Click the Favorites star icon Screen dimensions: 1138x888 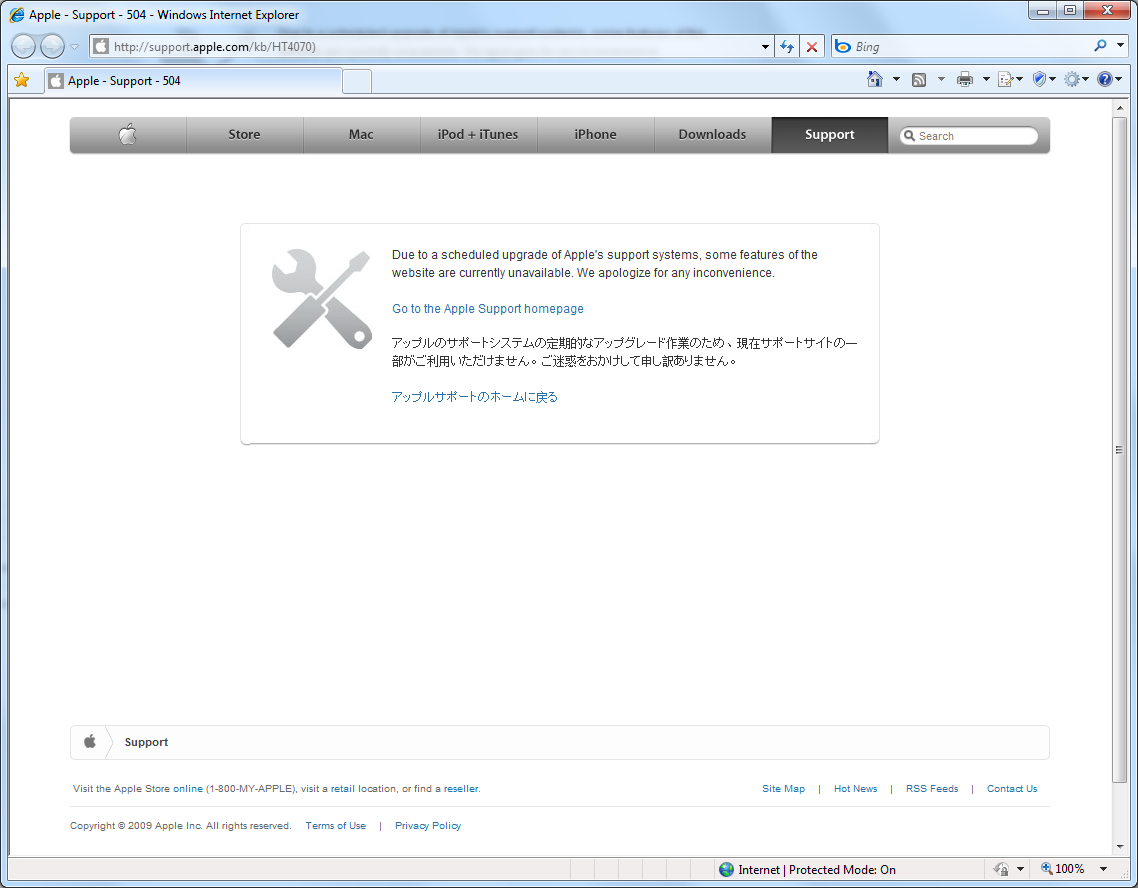22,80
